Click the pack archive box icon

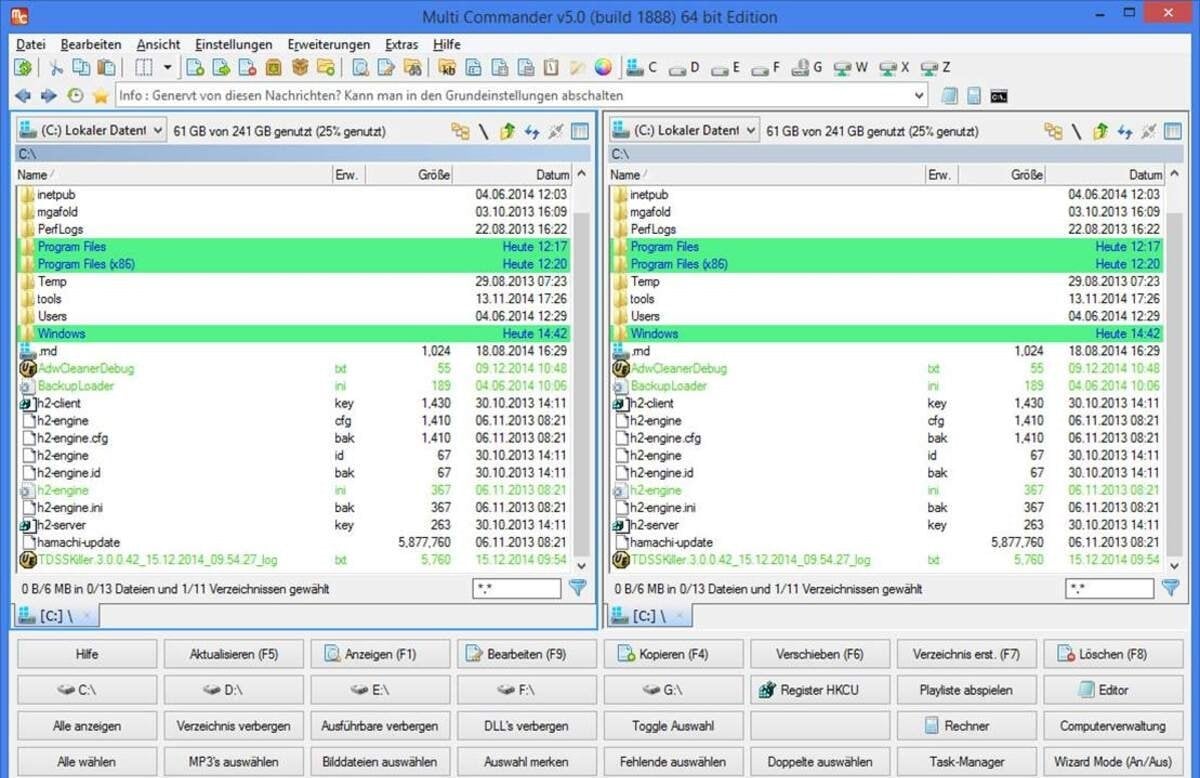point(273,68)
